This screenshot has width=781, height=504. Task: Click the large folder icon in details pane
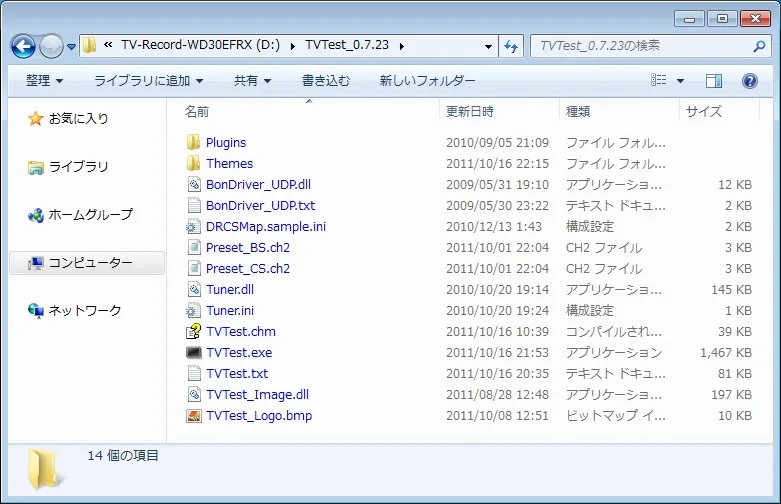(x=46, y=468)
